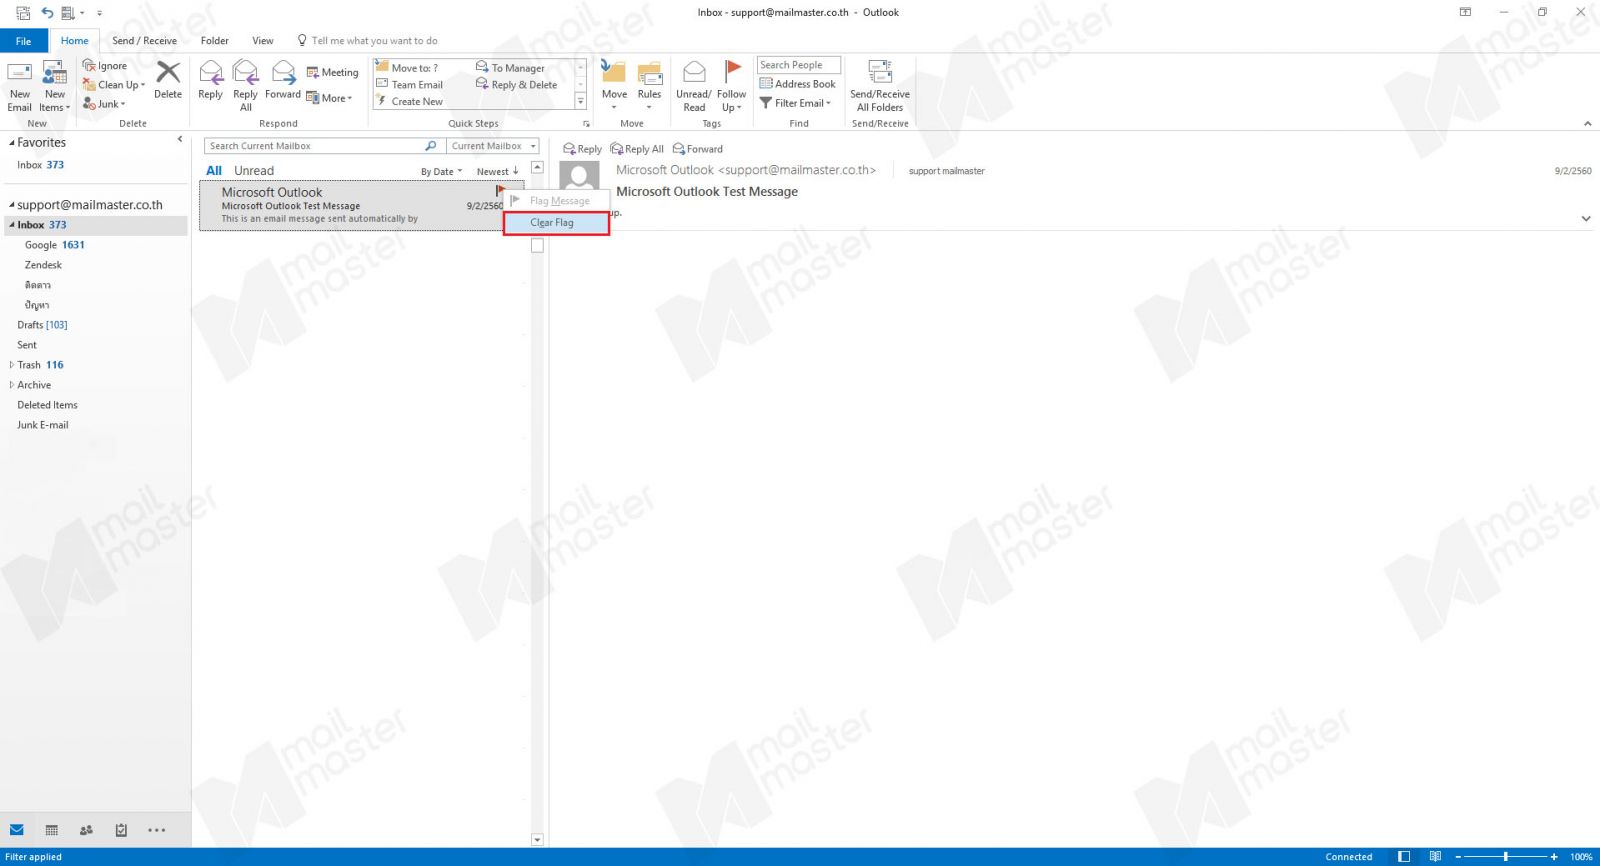Open the Google 1631 folder
Image resolution: width=1600 pixels, height=866 pixels.
(55, 245)
